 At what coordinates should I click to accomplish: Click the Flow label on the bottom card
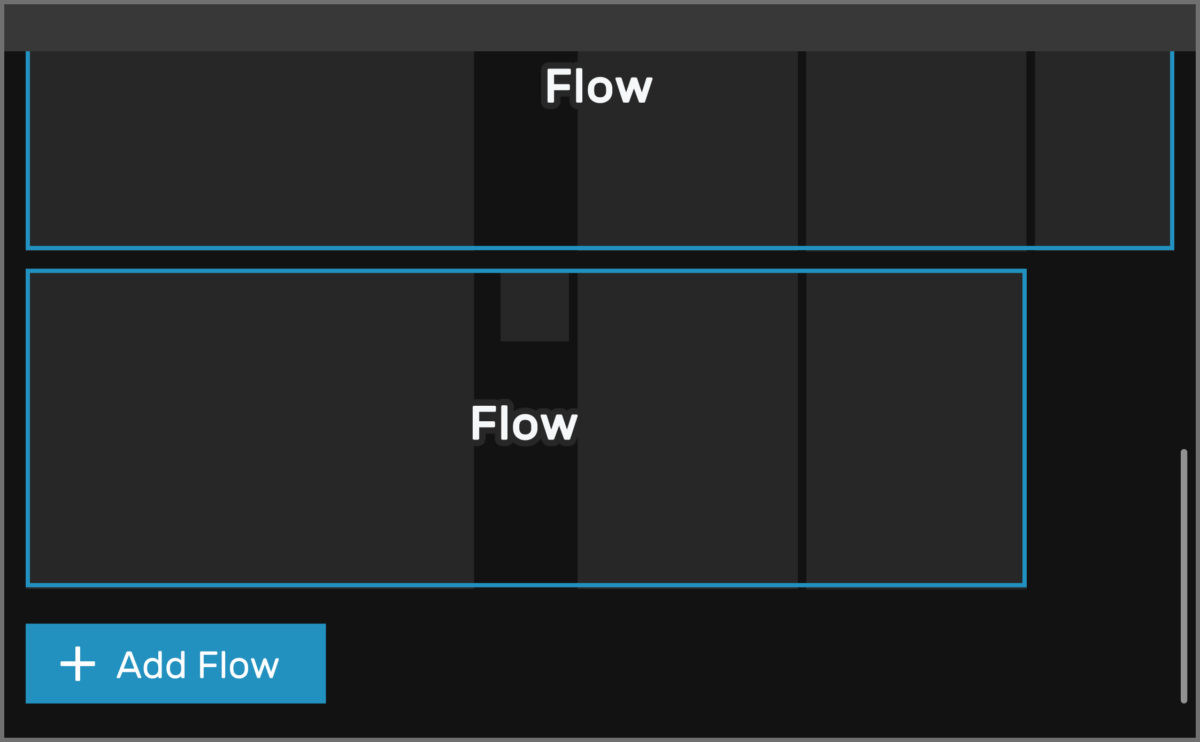pyautogui.click(x=523, y=423)
